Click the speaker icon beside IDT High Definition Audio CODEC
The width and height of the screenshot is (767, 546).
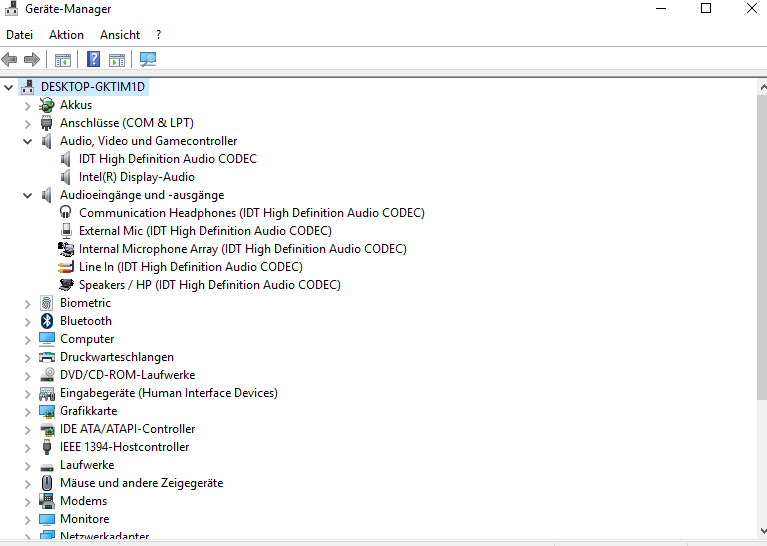[x=66, y=159]
